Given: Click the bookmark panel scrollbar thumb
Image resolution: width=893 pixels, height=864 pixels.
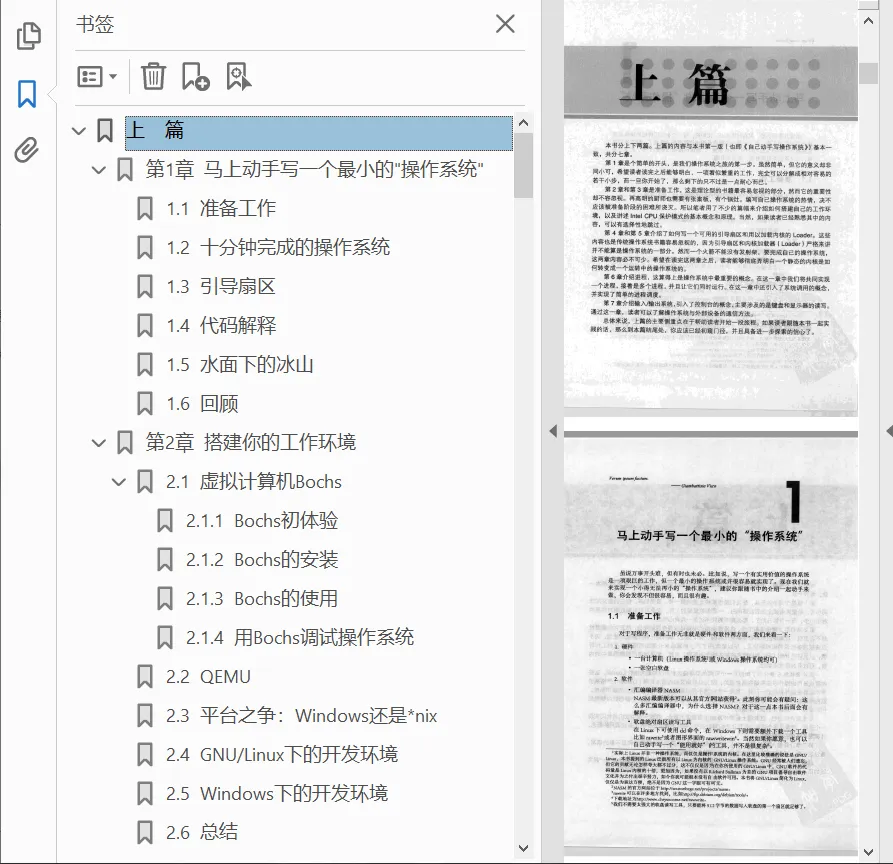Looking at the screenshot, I should coord(523,165).
